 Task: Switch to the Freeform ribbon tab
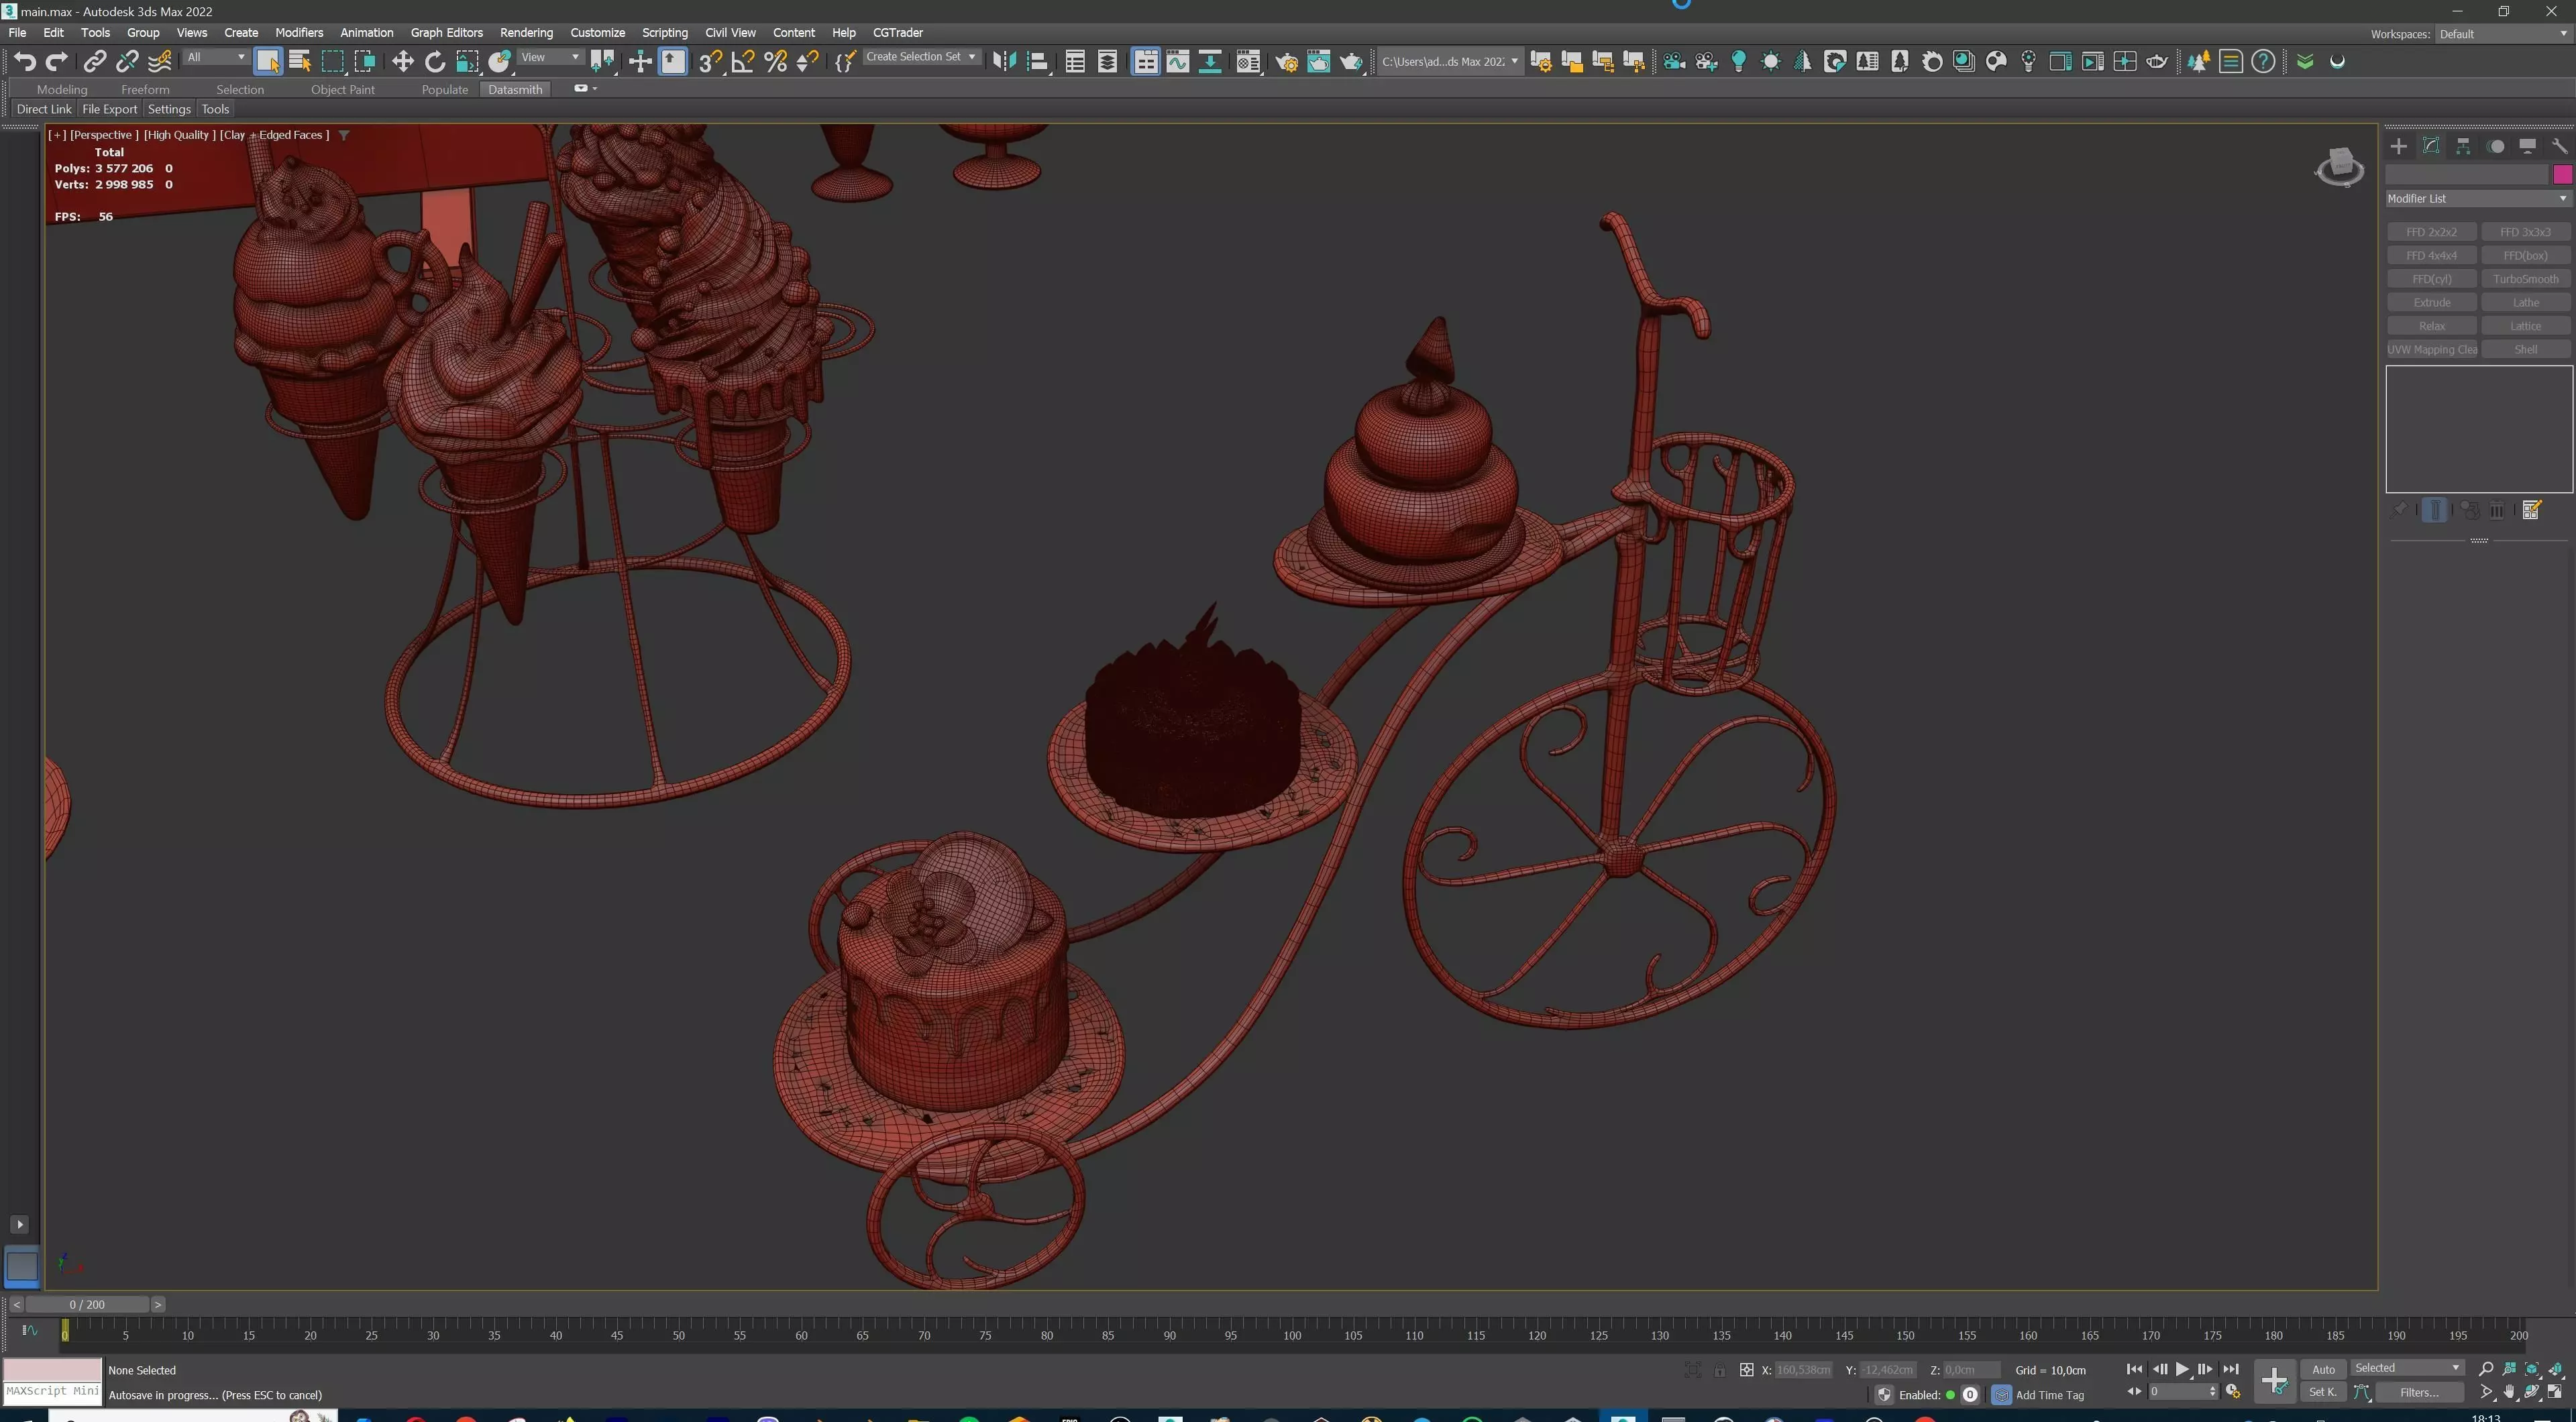(x=145, y=89)
